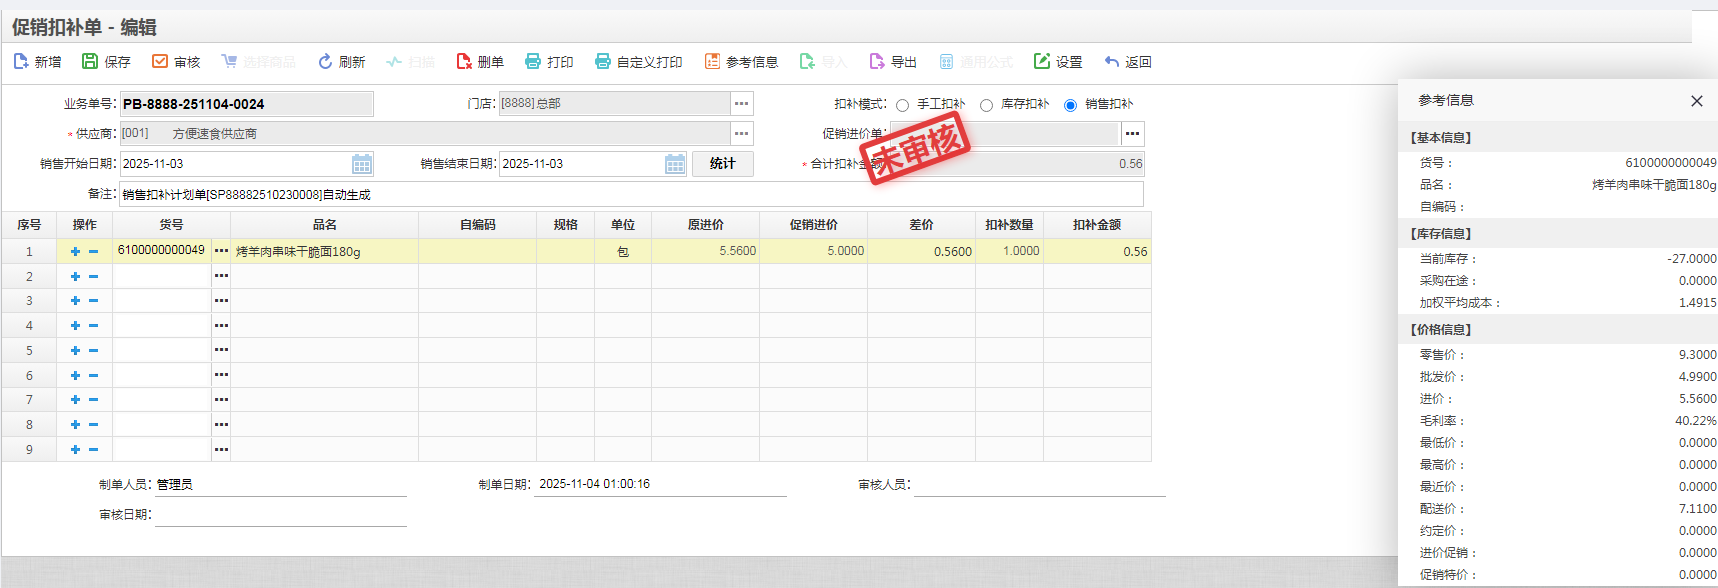This screenshot has width=1718, height=588.
Task: Click the 保存 (Save) toolbar icon
Action: (x=90, y=62)
